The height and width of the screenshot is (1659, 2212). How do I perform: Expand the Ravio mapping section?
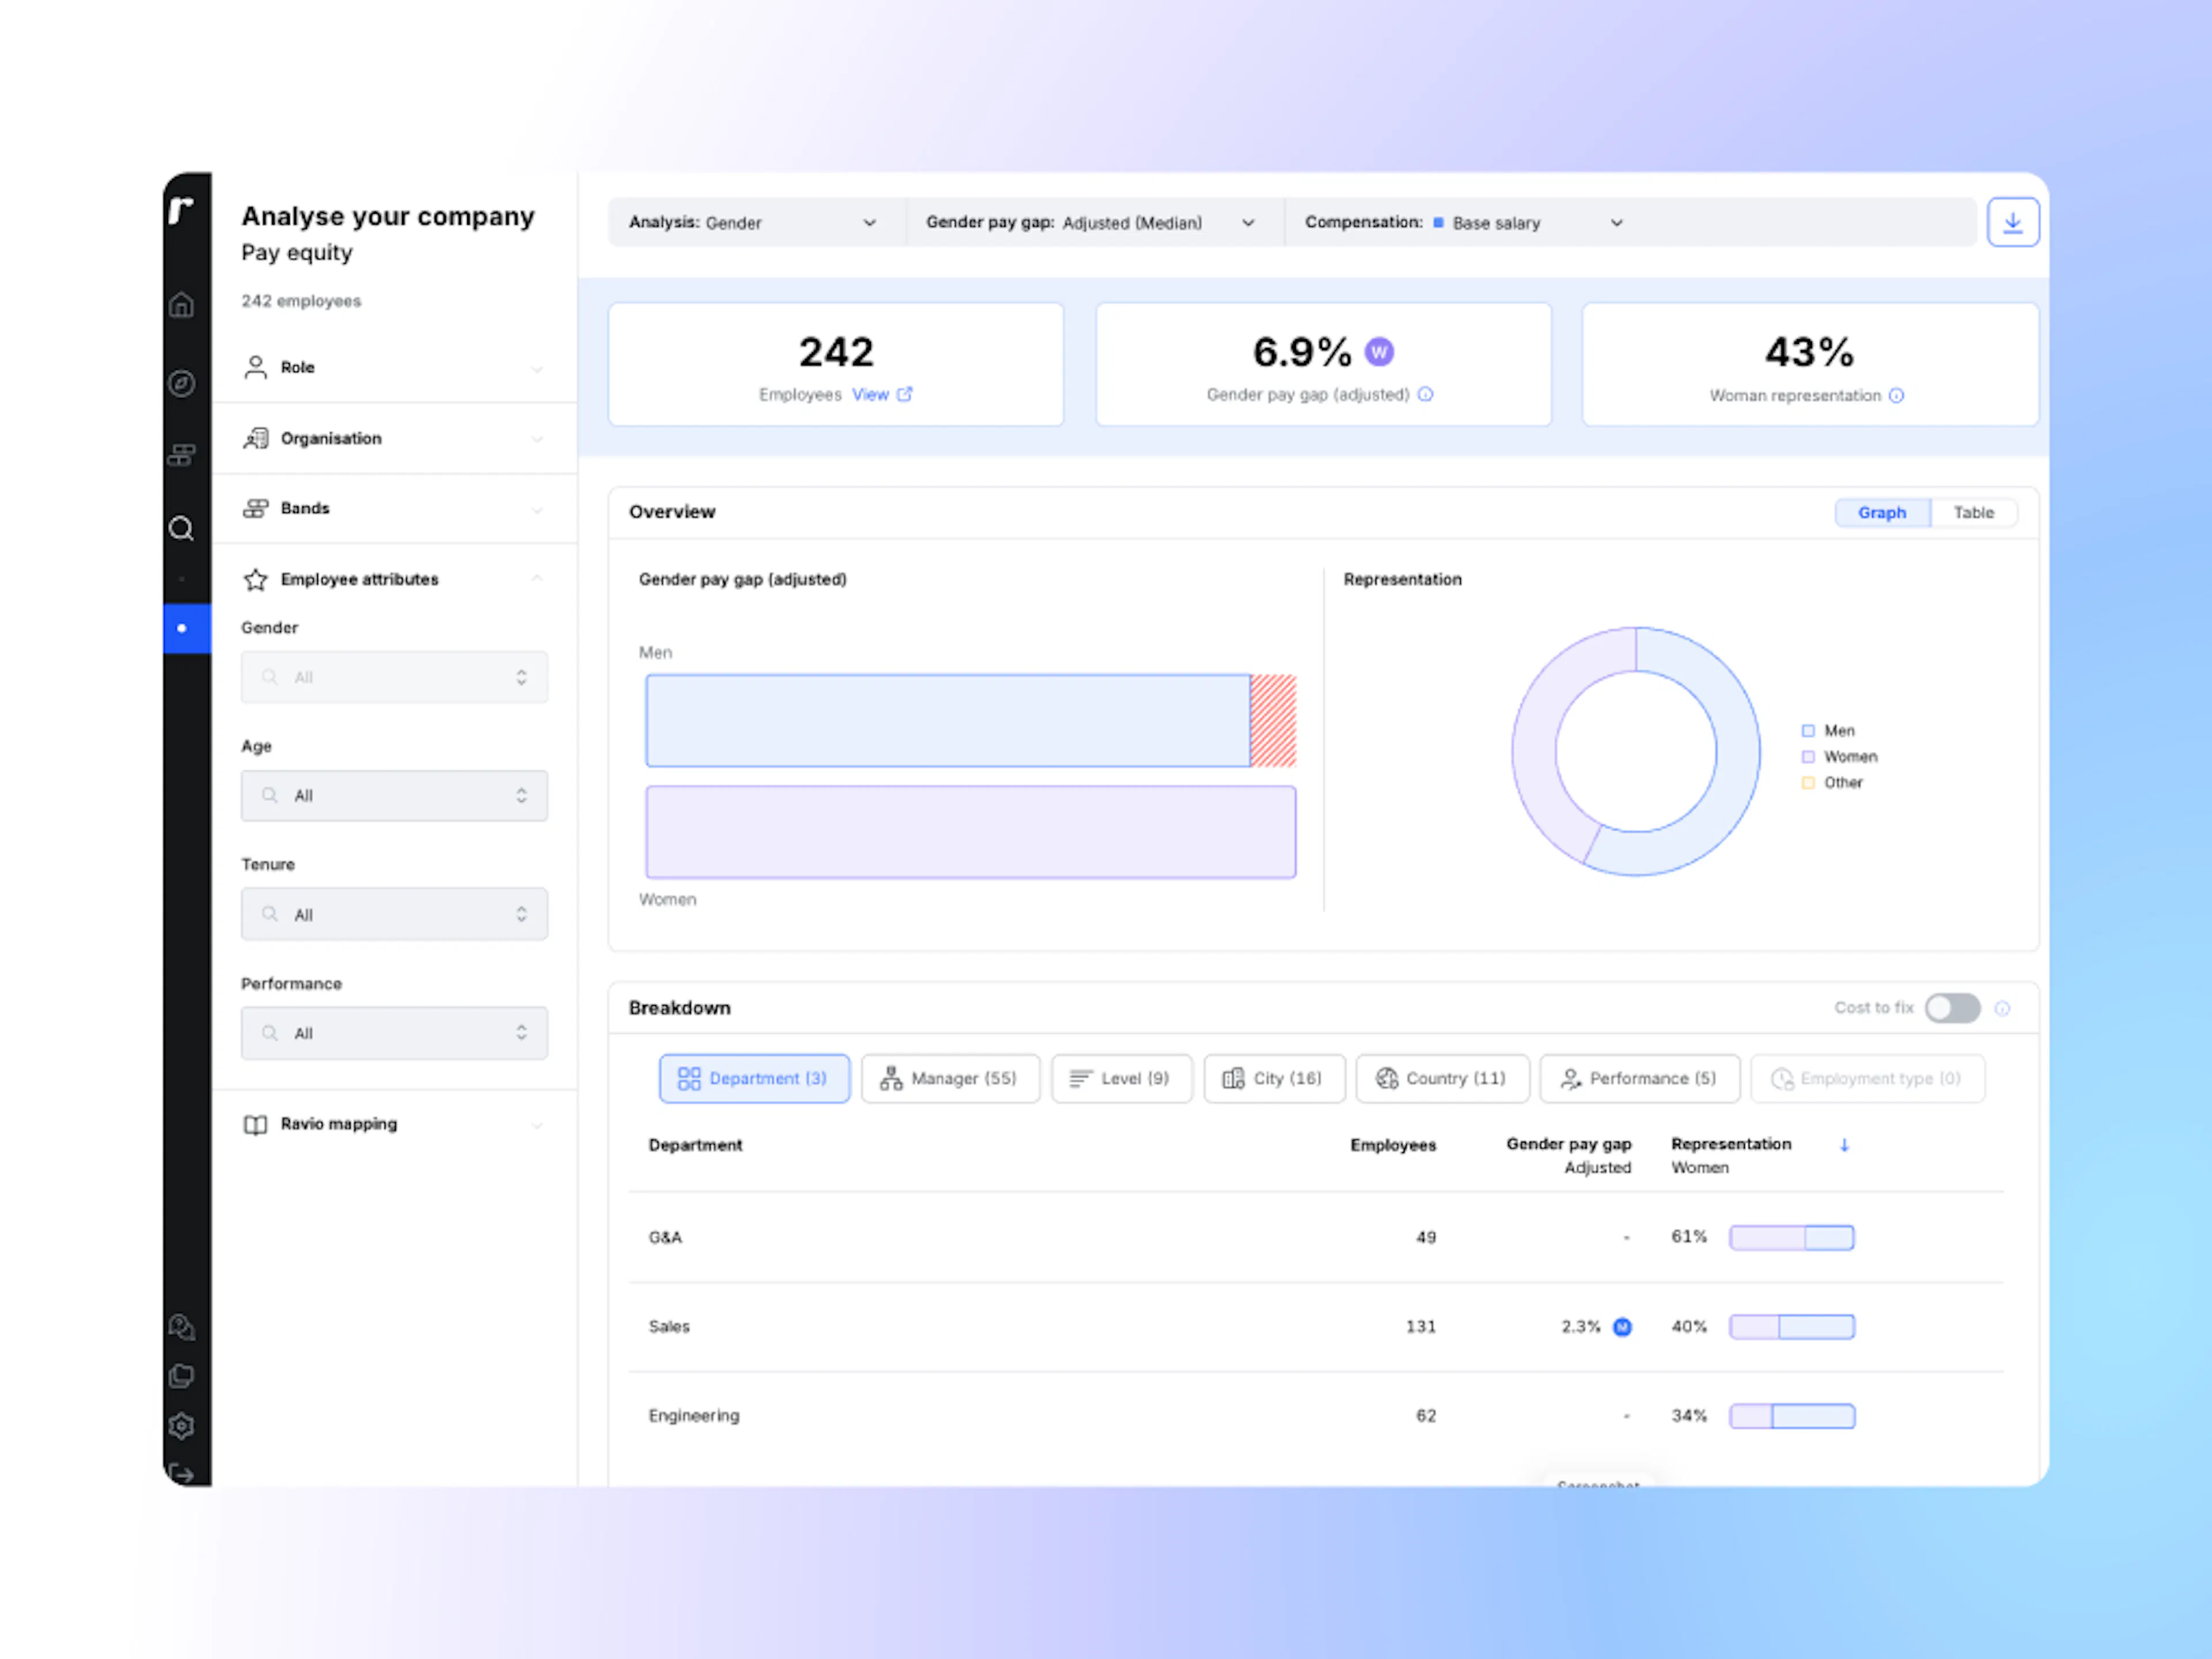[x=395, y=1124]
